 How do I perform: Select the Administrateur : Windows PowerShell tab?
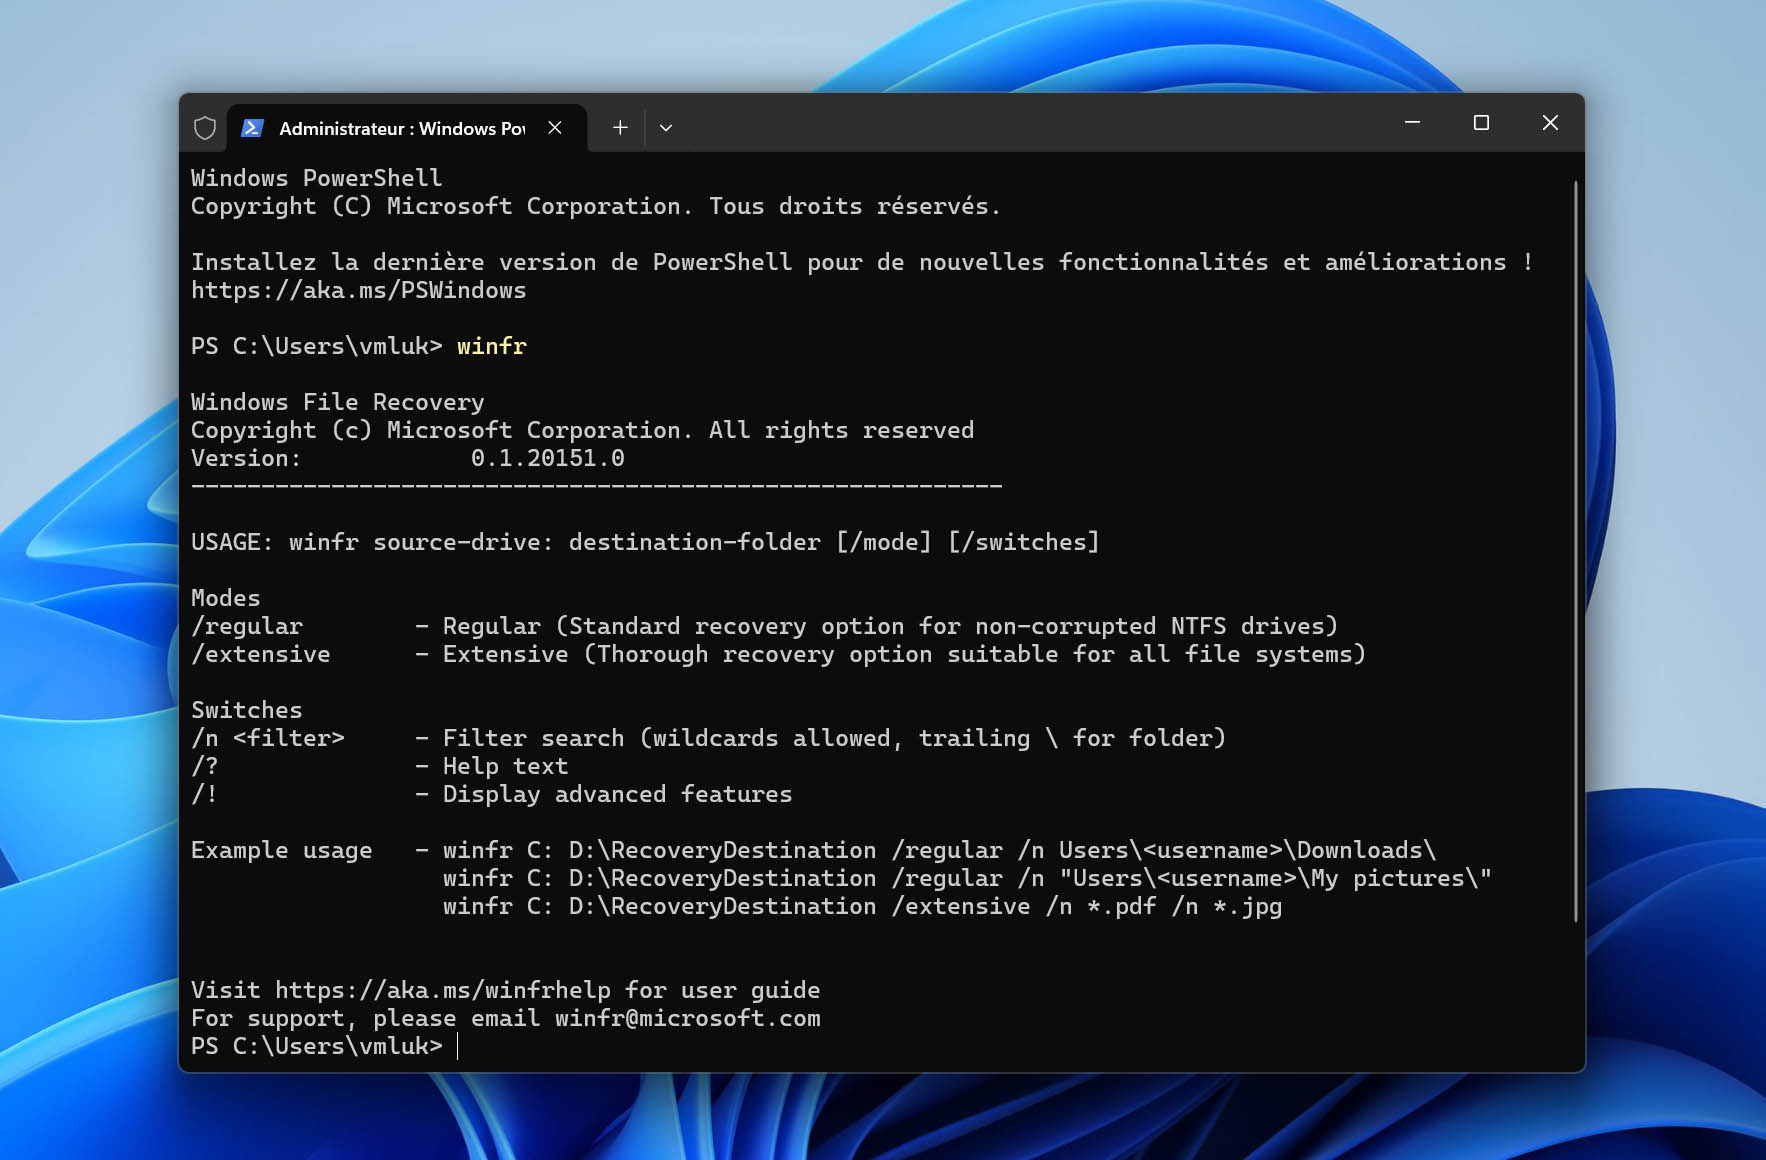point(407,128)
